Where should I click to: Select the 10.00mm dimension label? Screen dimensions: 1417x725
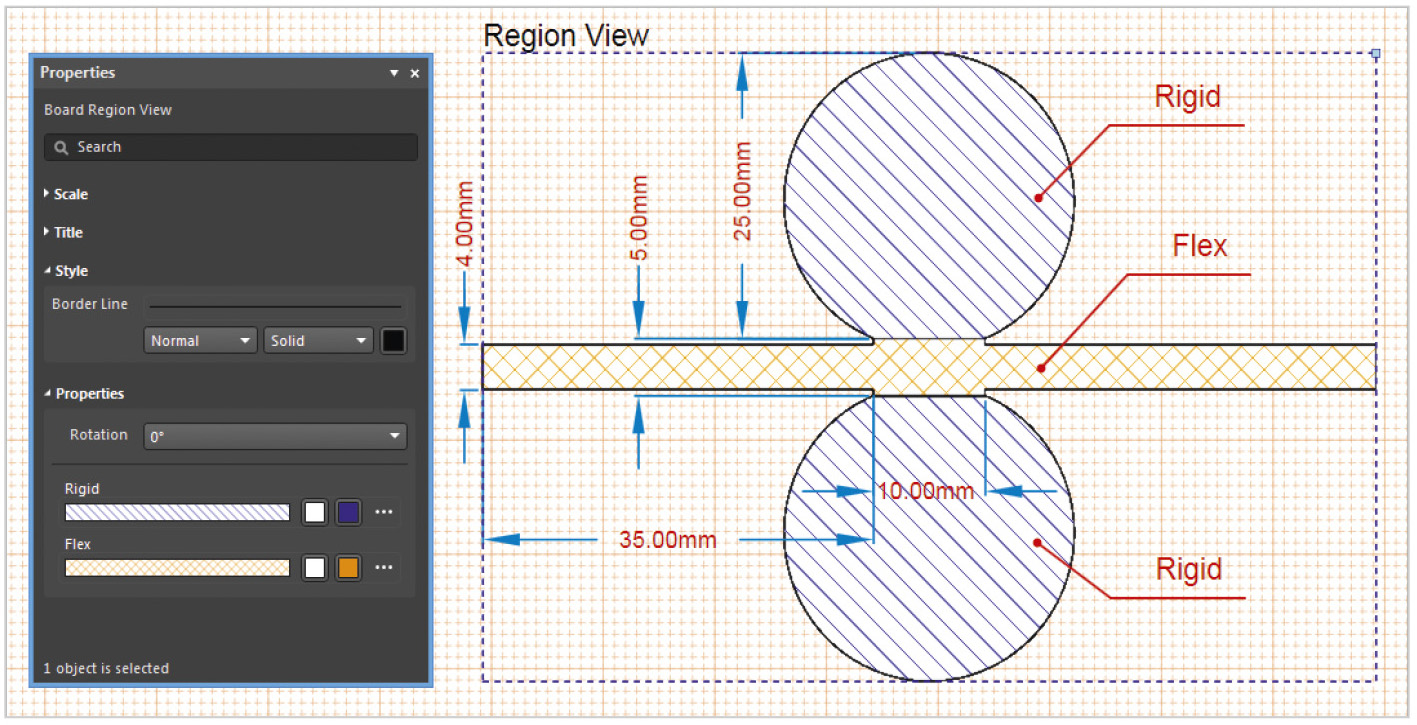[x=926, y=491]
